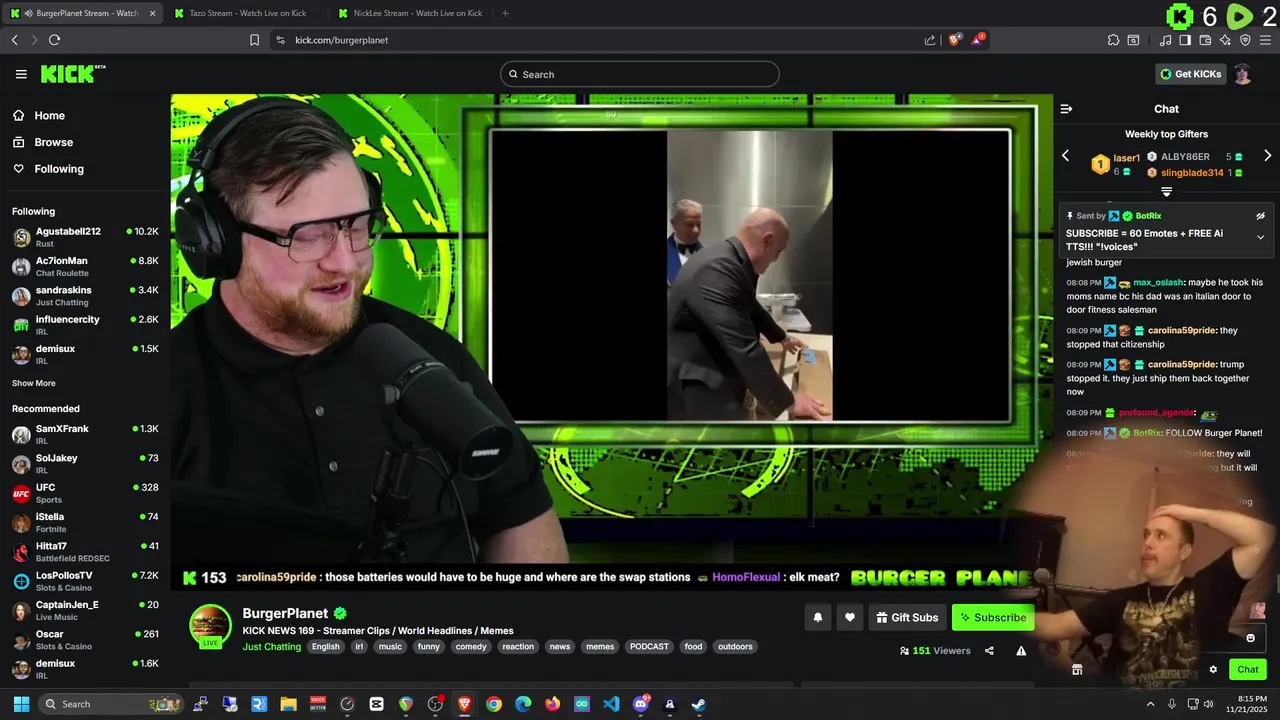
Task: Click Get KICKs button
Action: coord(1190,74)
